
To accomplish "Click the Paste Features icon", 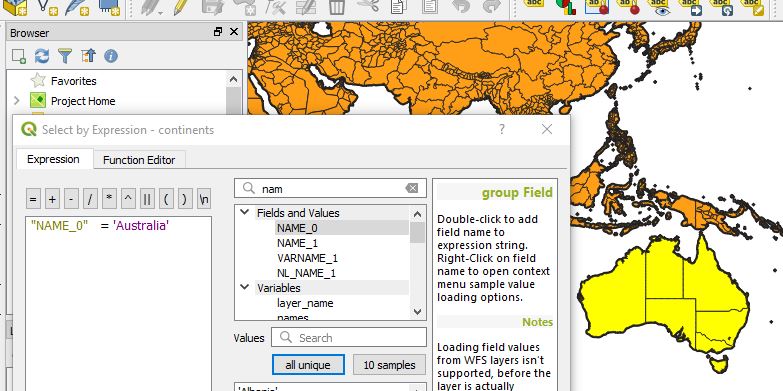I will click(429, 6).
